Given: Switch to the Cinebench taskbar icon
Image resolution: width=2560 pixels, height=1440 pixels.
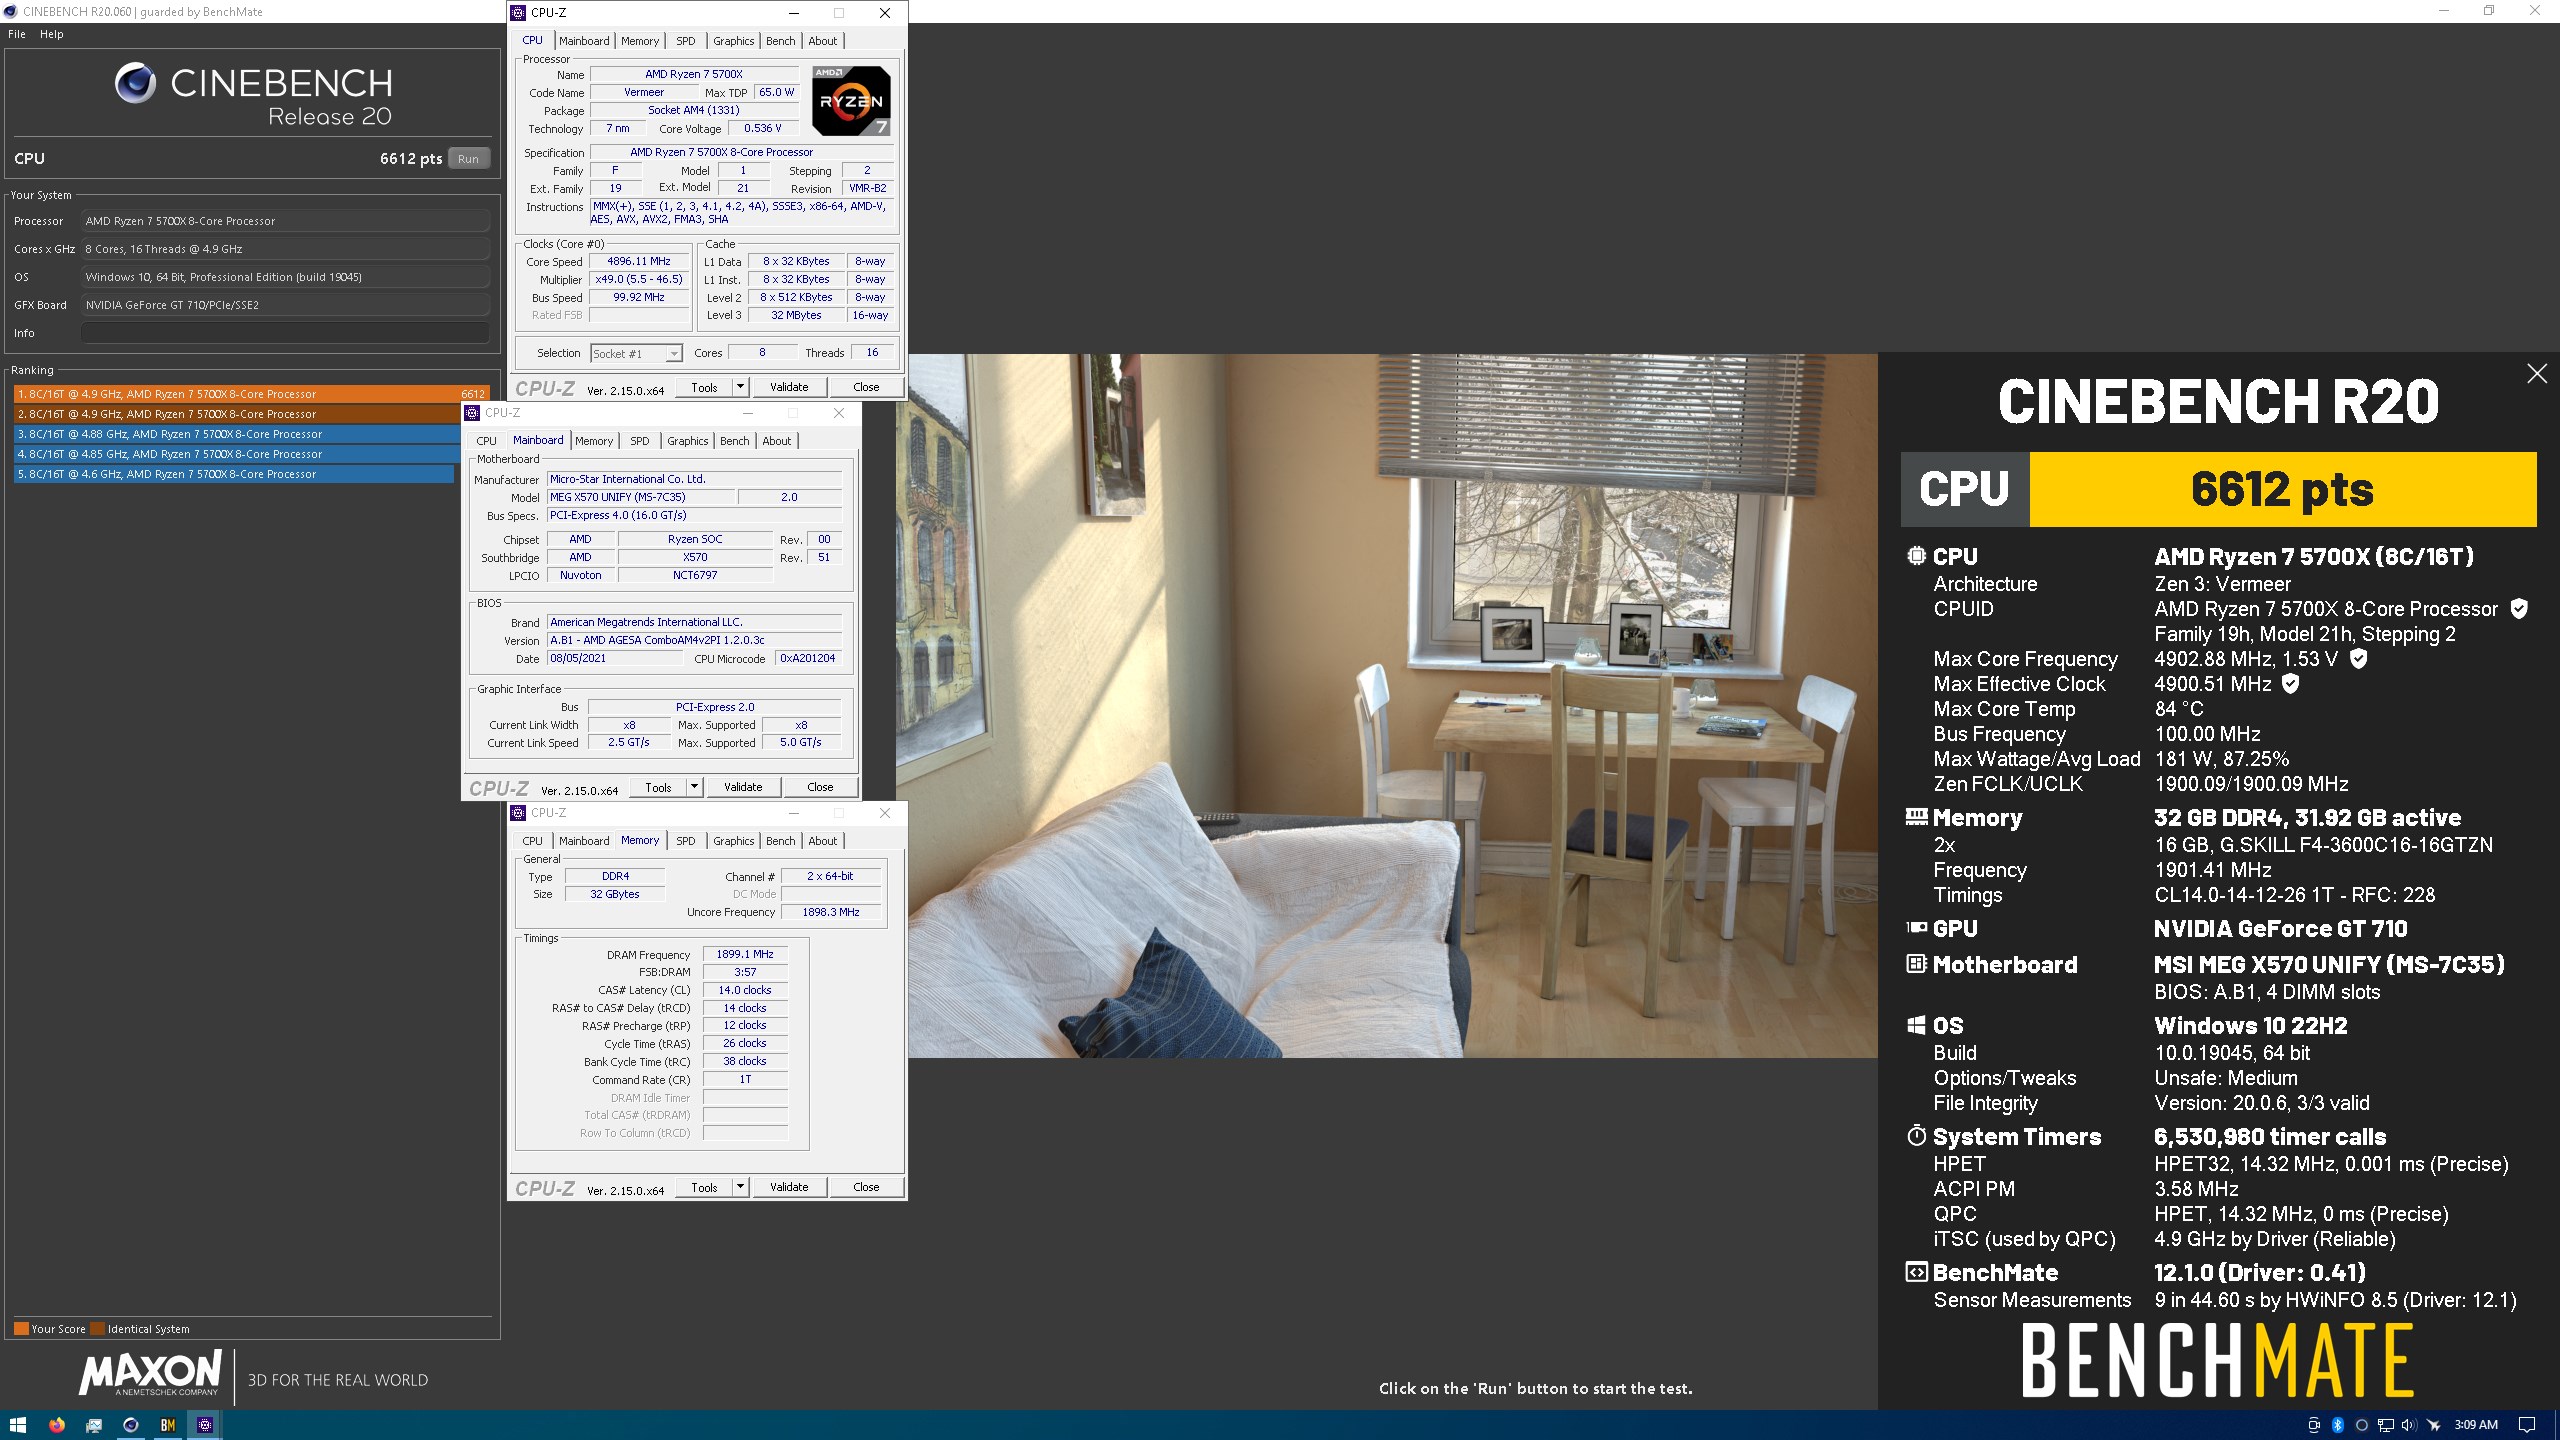Looking at the screenshot, I should 130,1425.
